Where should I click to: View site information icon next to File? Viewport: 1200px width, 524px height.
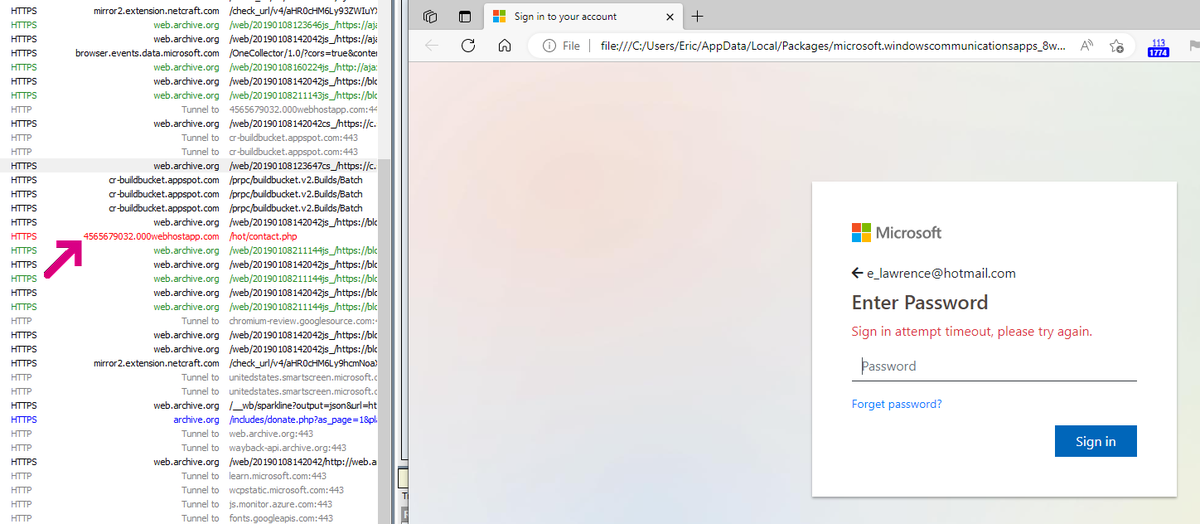pos(548,46)
